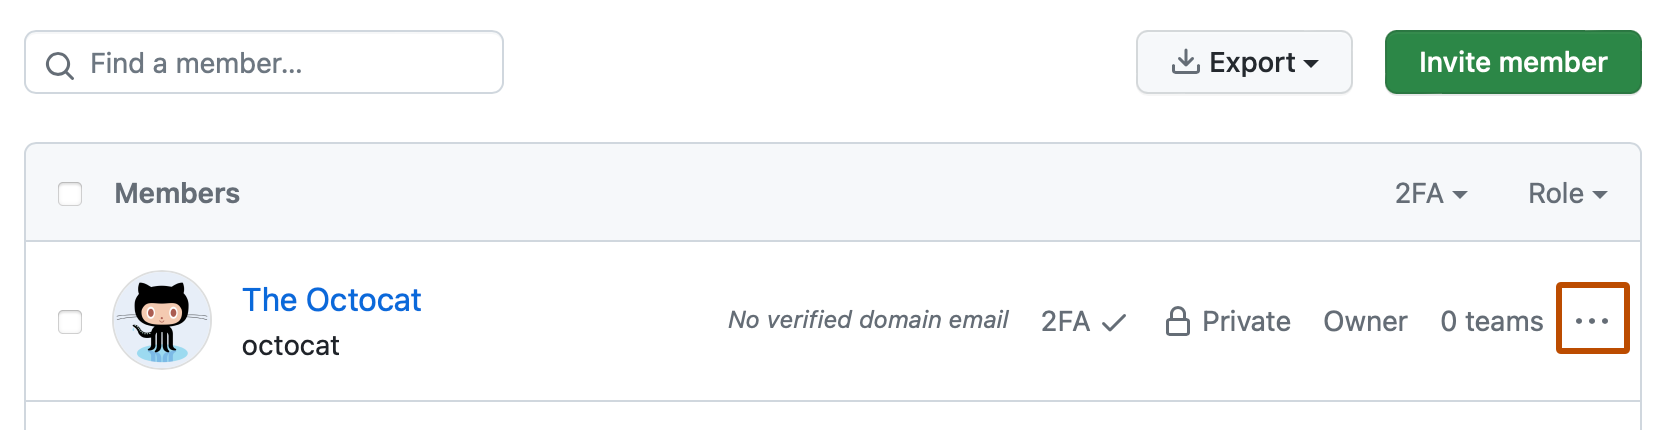
Task: Expand the Export dropdown caret
Action: 1311,63
